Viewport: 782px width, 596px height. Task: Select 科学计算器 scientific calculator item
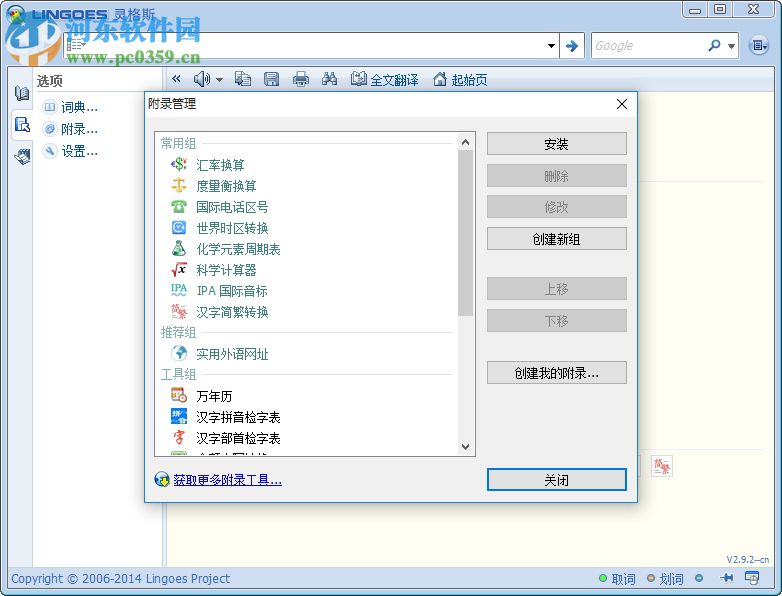coord(226,270)
